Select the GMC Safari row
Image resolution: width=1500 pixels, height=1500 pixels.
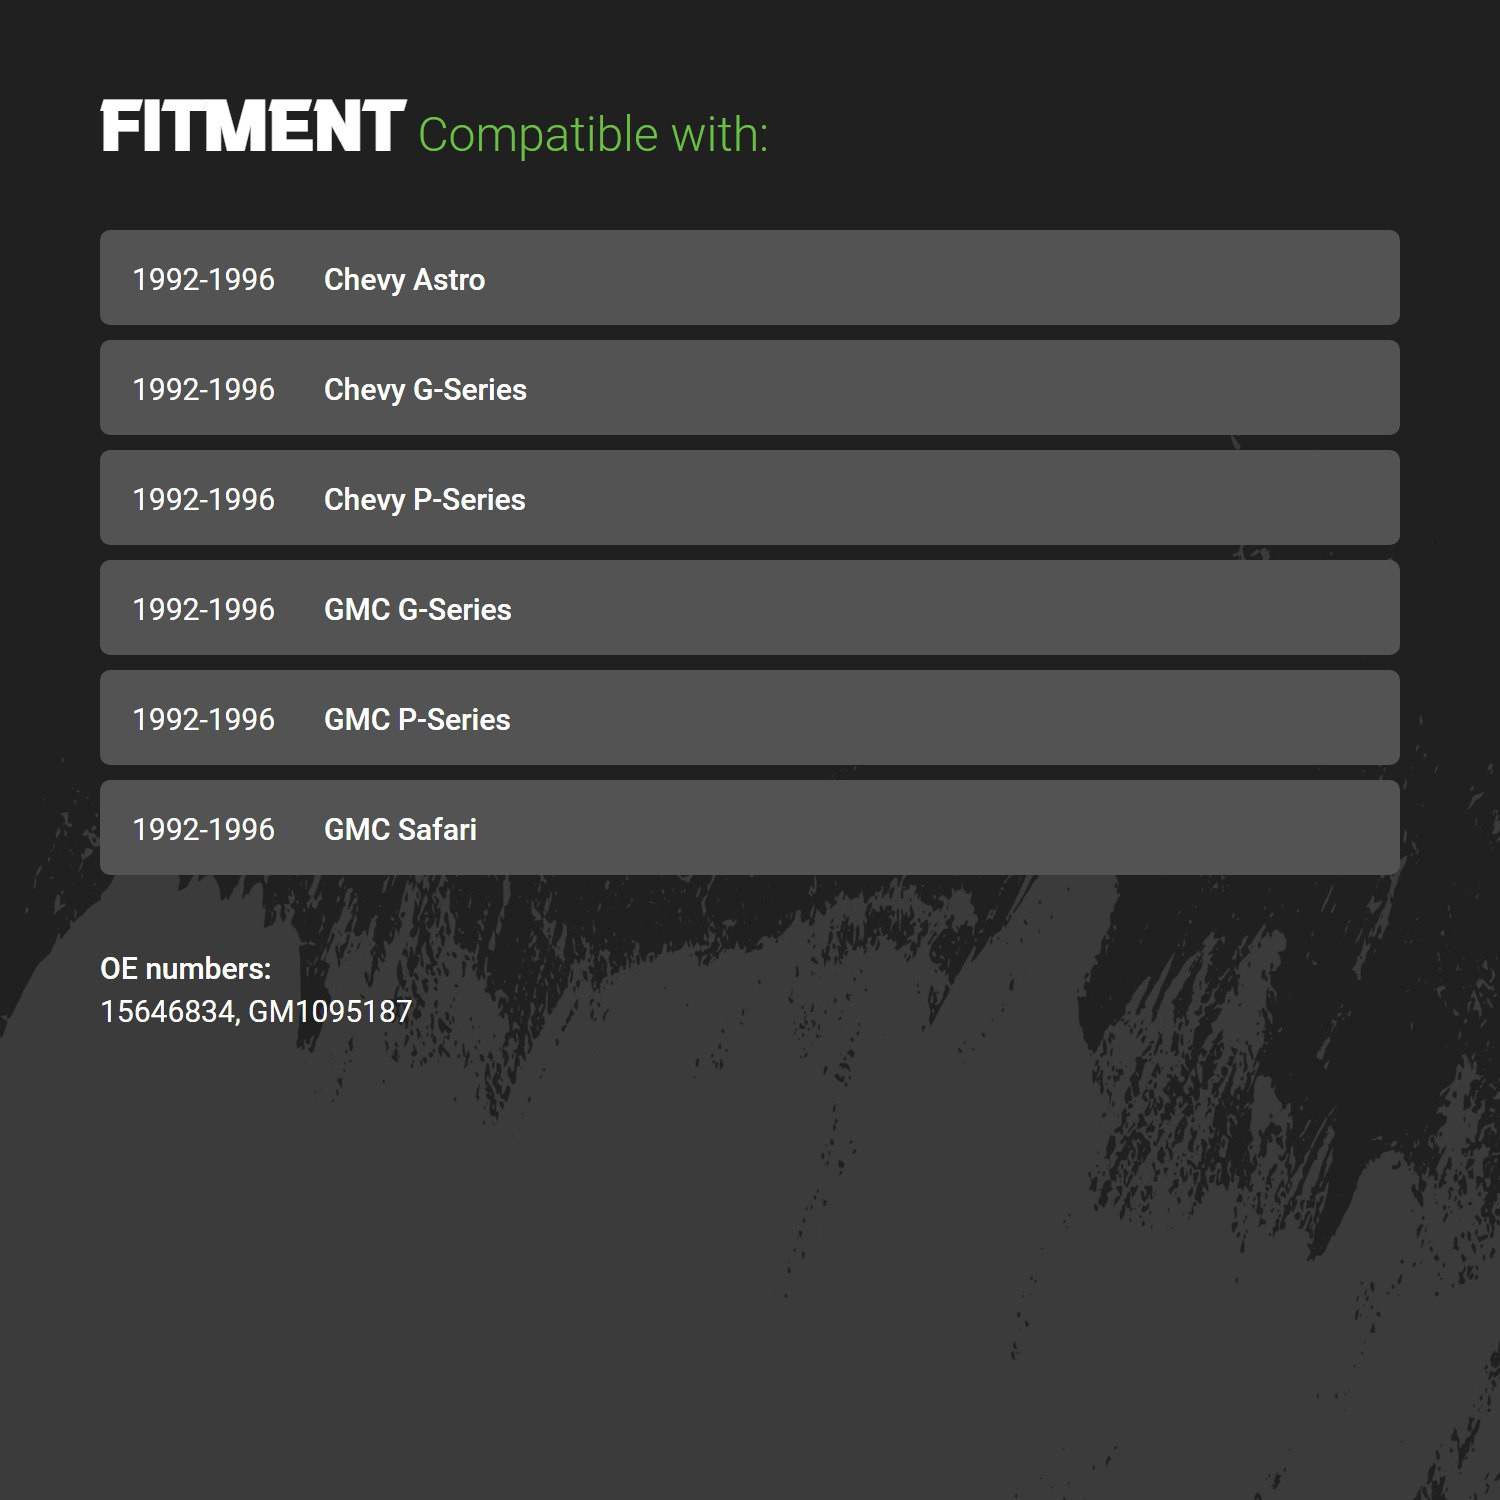point(750,827)
